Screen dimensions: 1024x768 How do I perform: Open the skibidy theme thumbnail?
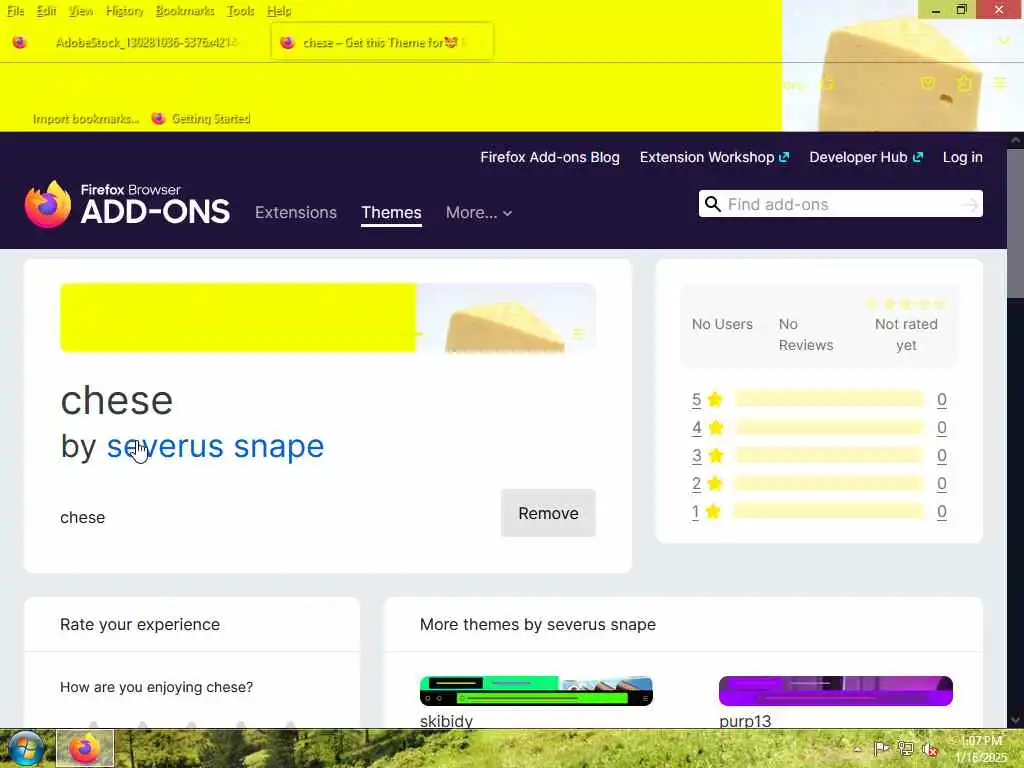[536, 691]
